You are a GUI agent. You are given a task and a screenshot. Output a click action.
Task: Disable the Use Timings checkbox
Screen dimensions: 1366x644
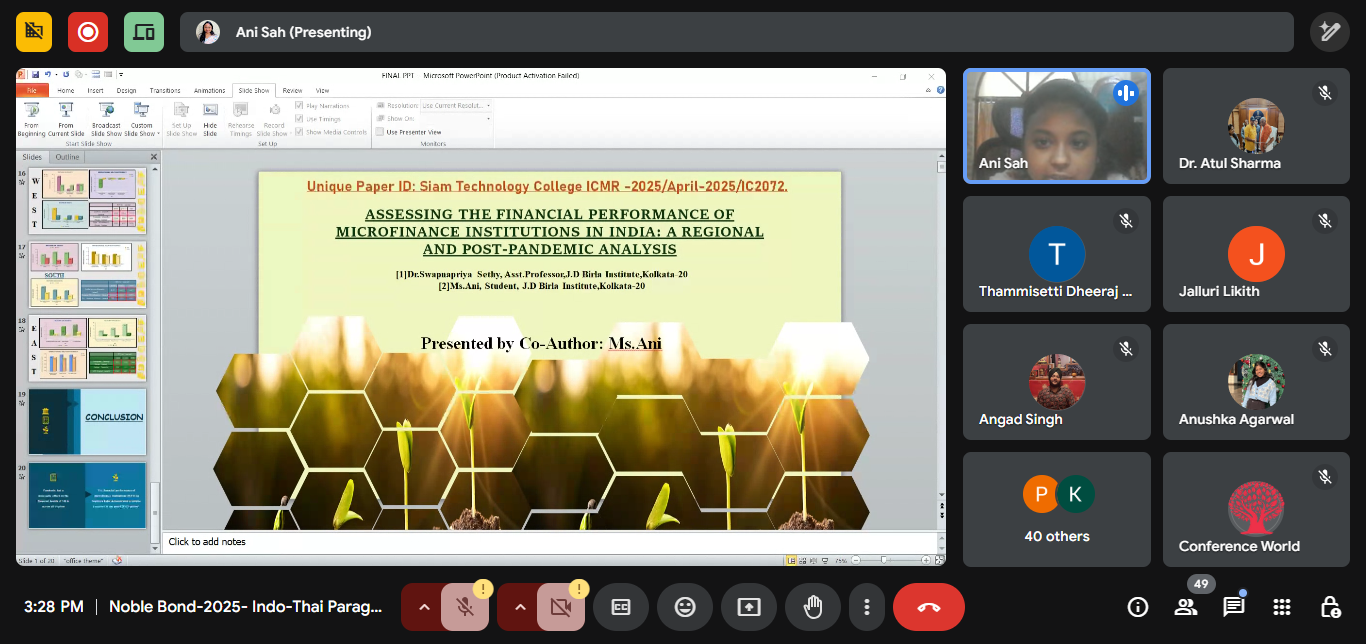tap(298, 119)
